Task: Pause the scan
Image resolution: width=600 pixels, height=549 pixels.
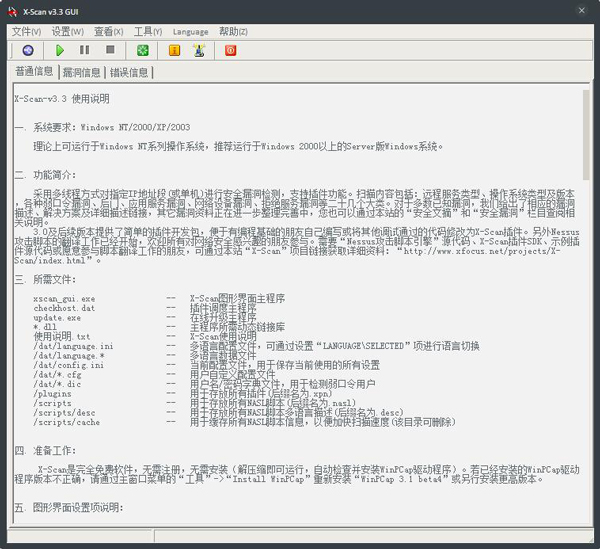Action: [x=85, y=50]
